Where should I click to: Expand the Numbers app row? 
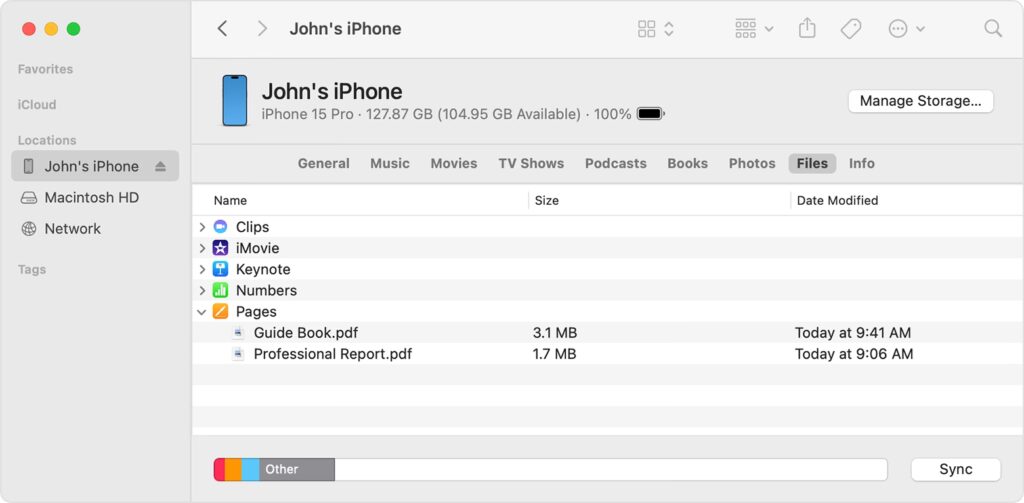pyautogui.click(x=202, y=291)
